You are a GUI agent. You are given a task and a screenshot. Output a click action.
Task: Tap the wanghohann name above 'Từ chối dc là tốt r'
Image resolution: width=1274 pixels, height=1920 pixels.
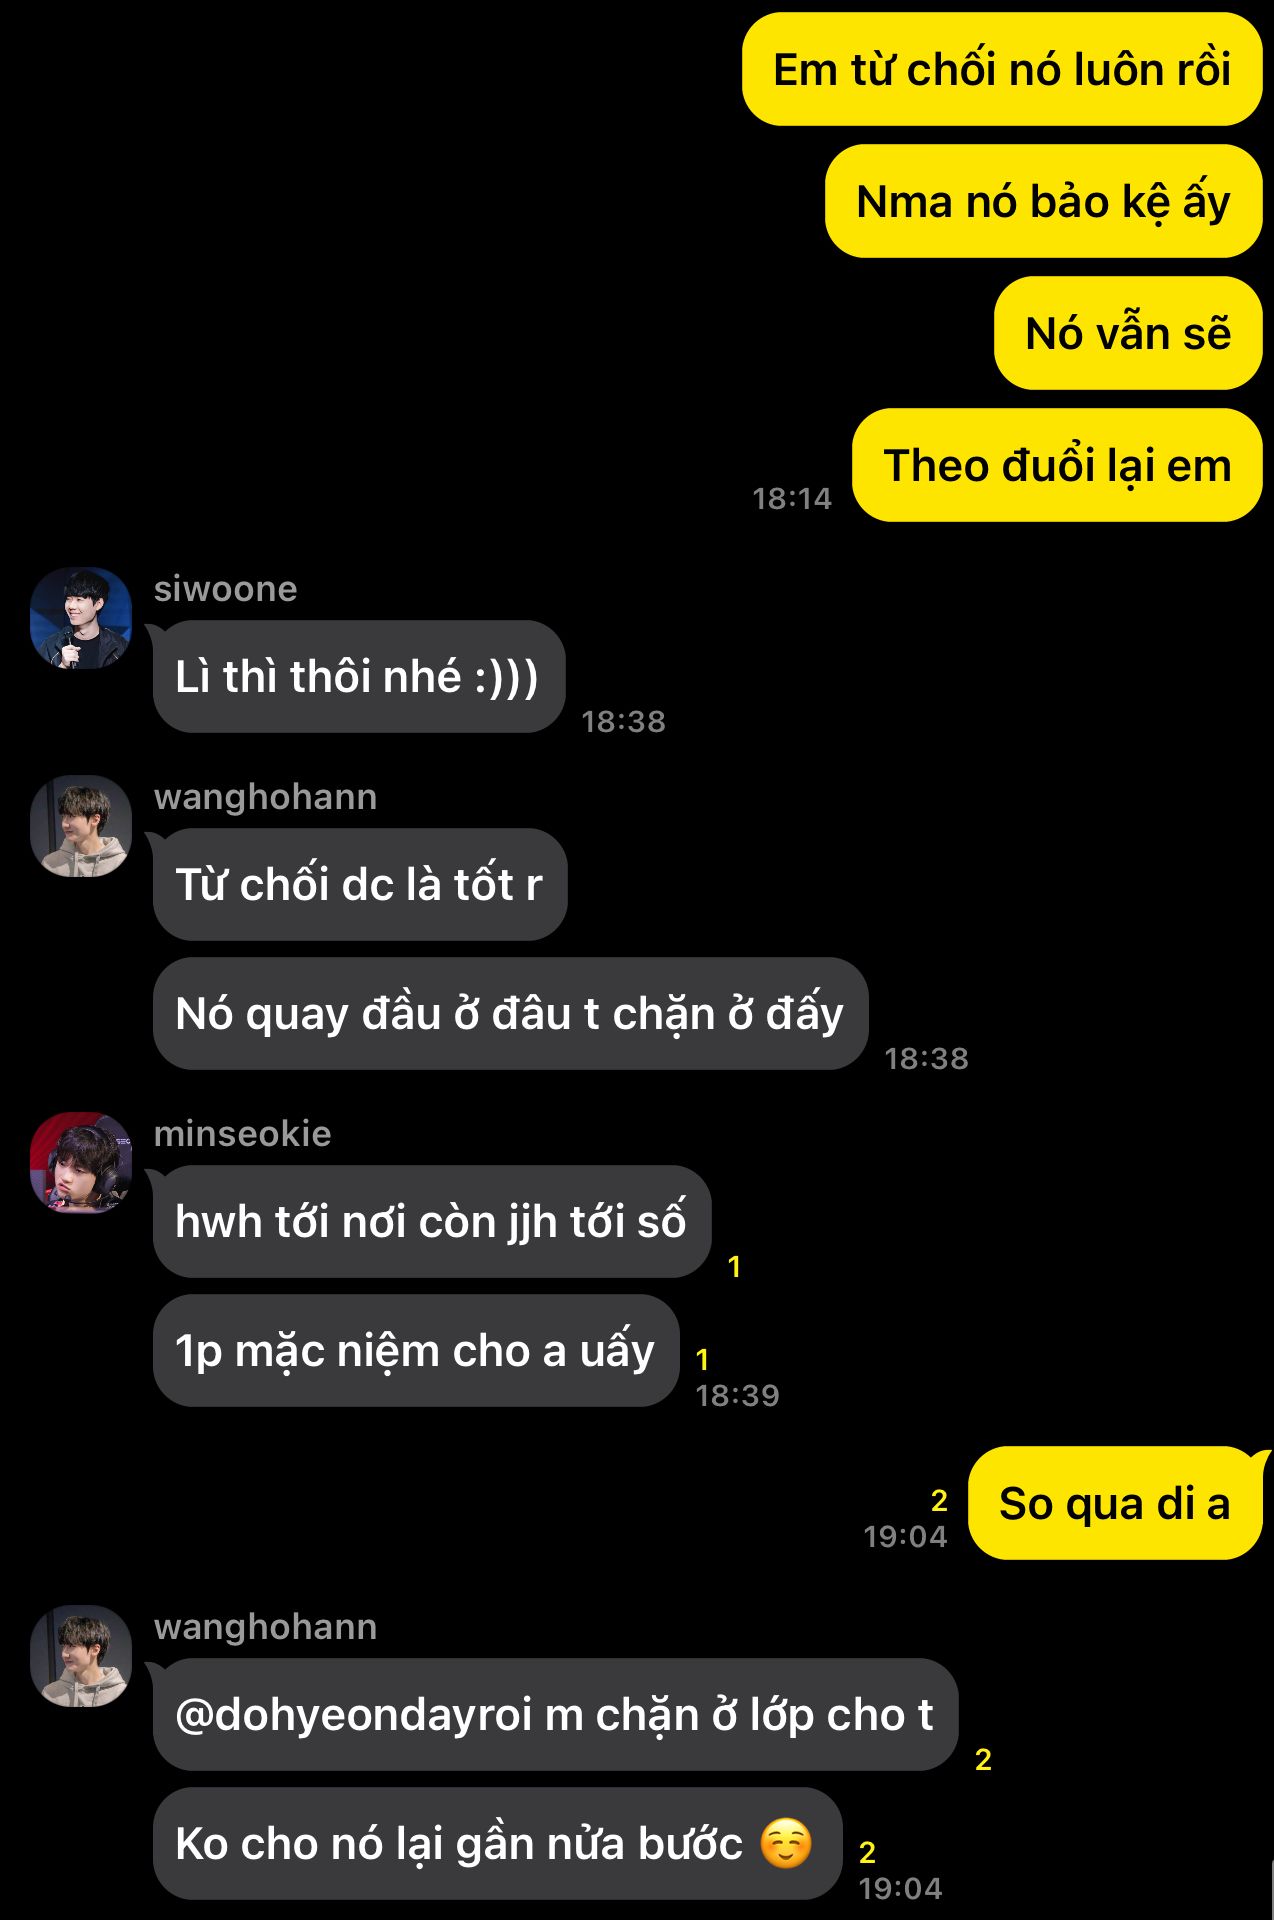[265, 797]
